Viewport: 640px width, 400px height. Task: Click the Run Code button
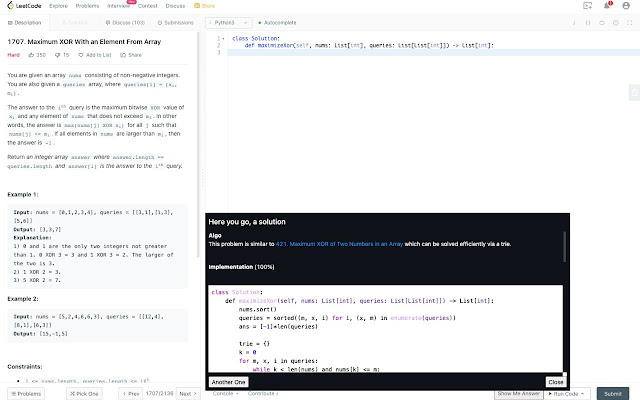tap(567, 393)
